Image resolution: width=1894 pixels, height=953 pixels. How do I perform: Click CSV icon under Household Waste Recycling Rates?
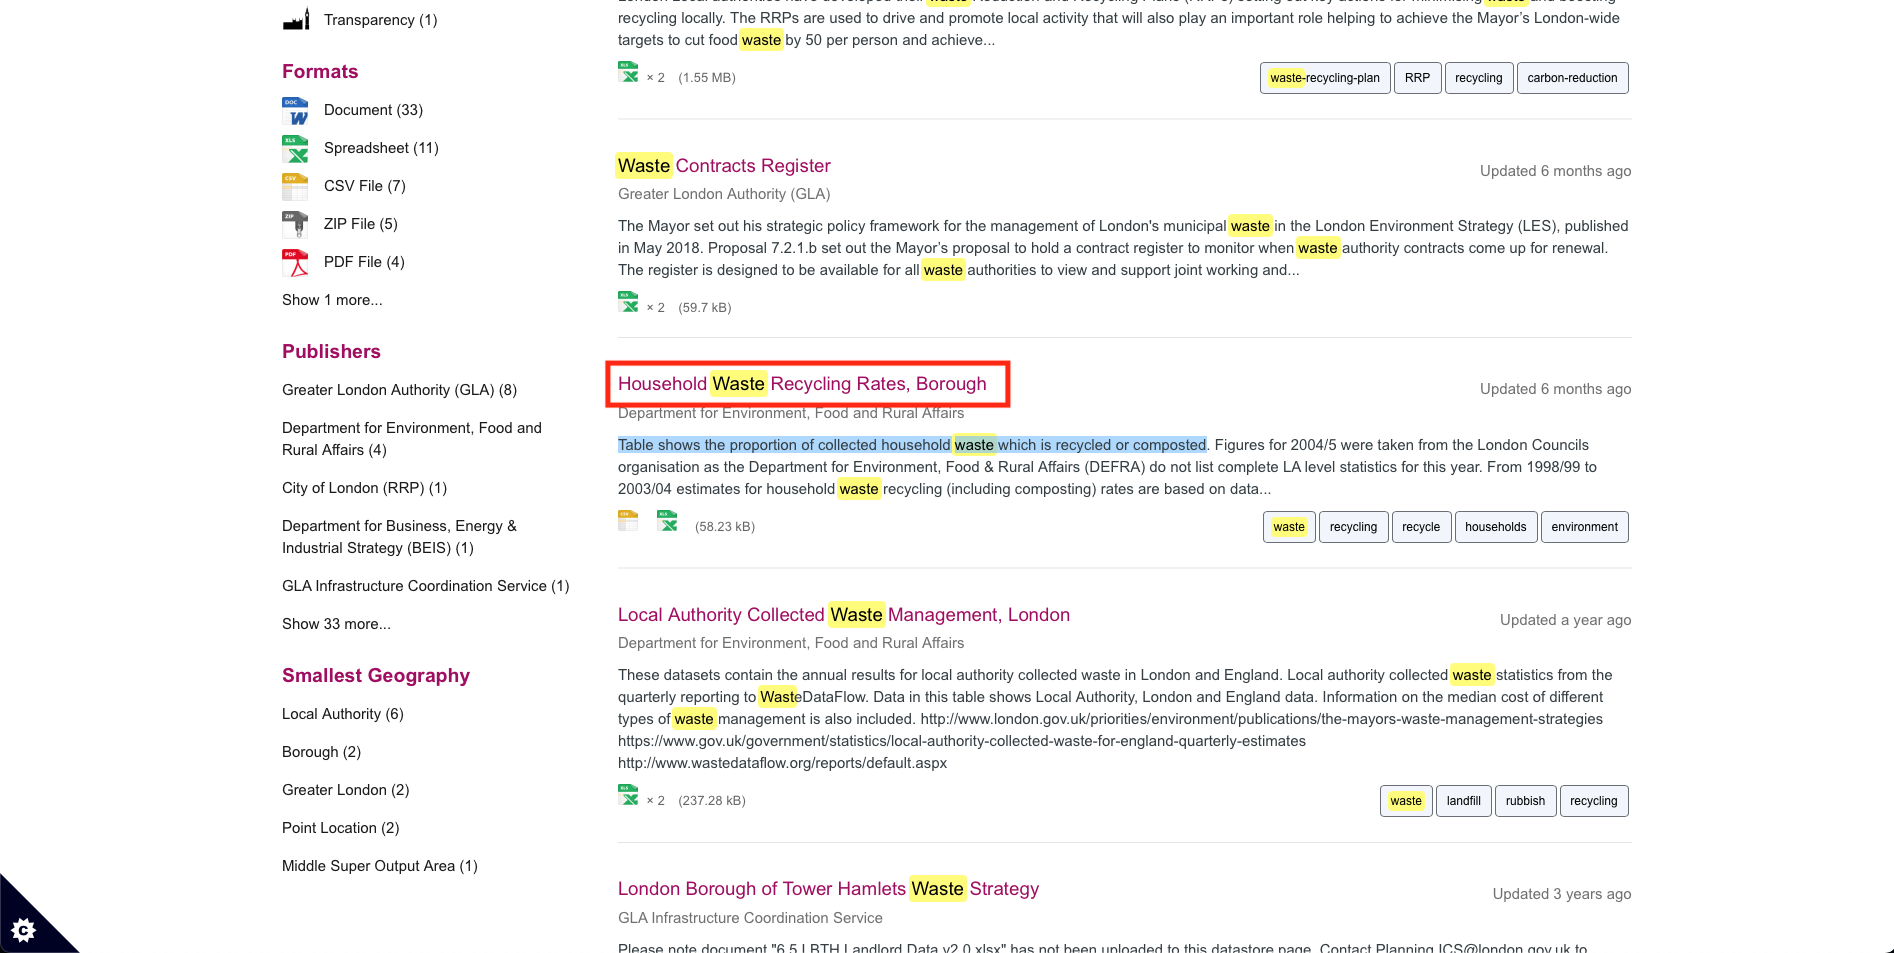(x=628, y=521)
